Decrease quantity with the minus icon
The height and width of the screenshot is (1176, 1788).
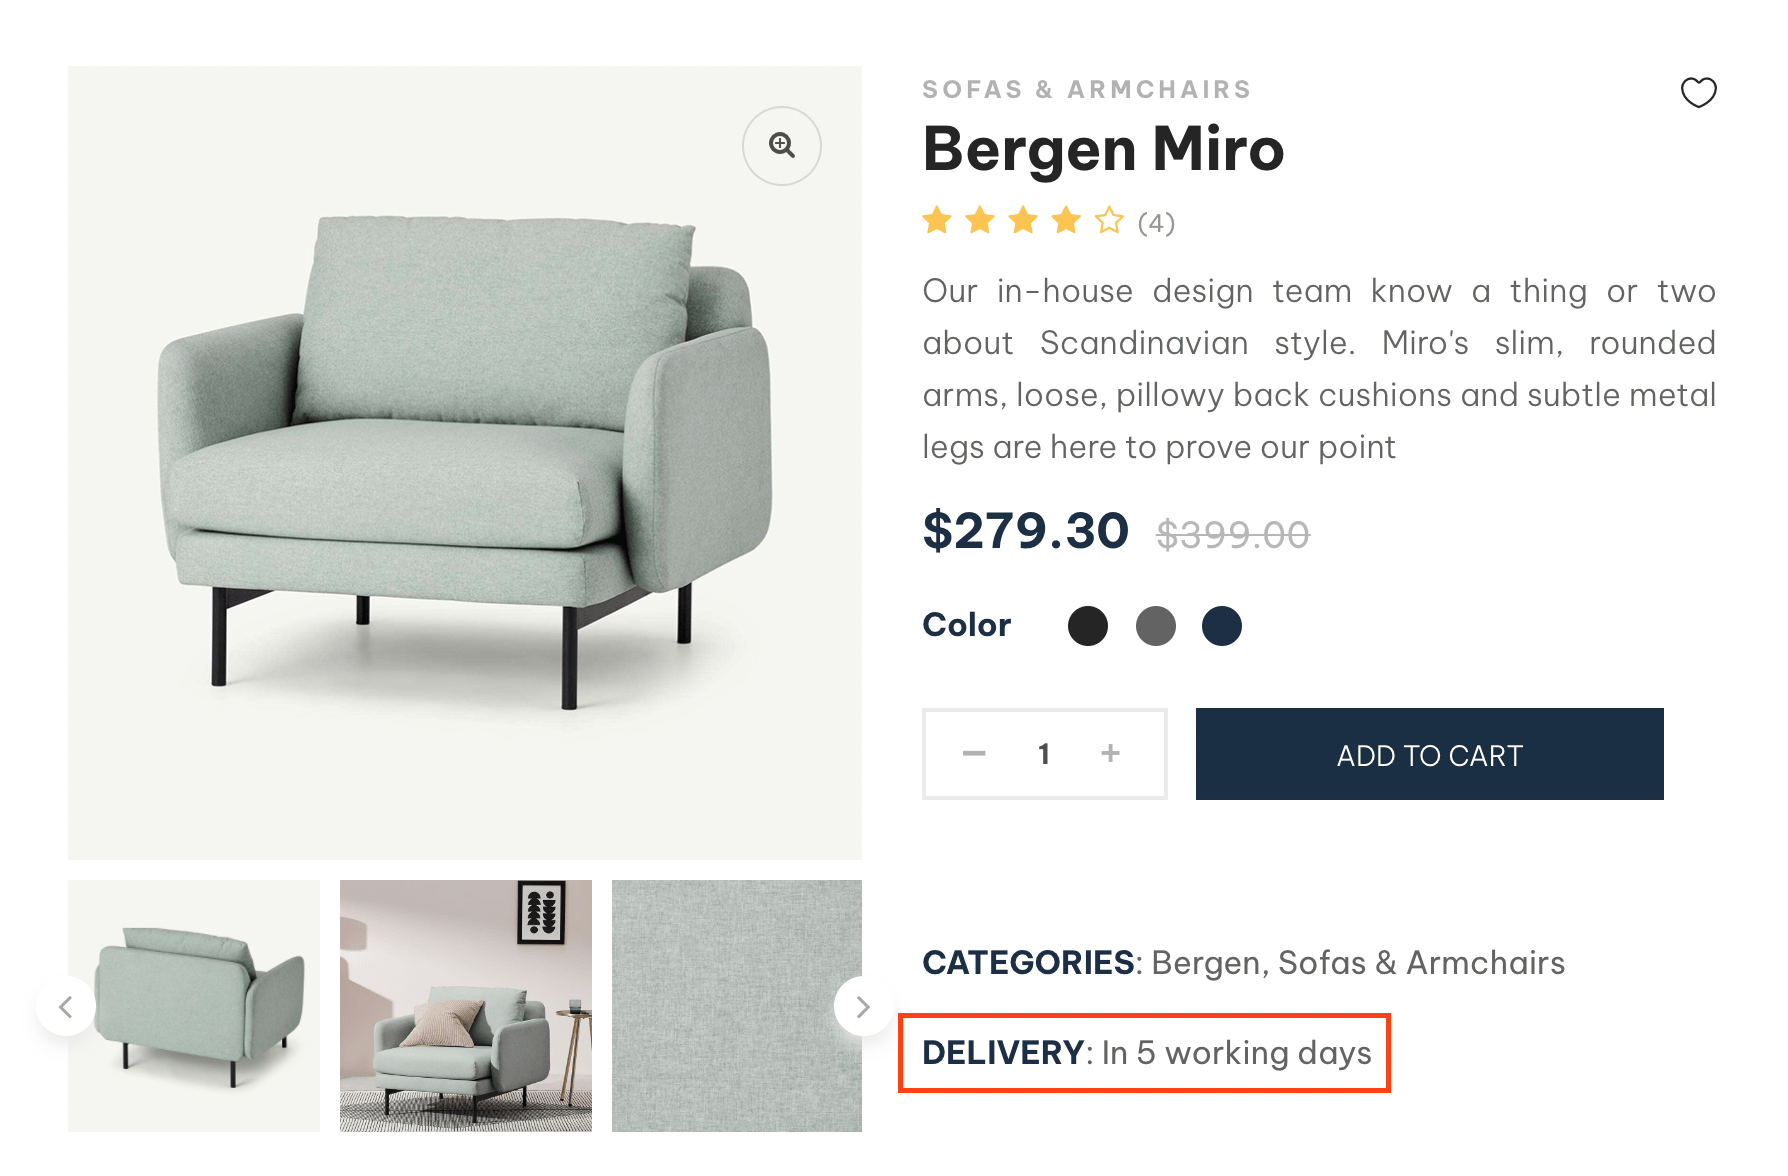974,753
